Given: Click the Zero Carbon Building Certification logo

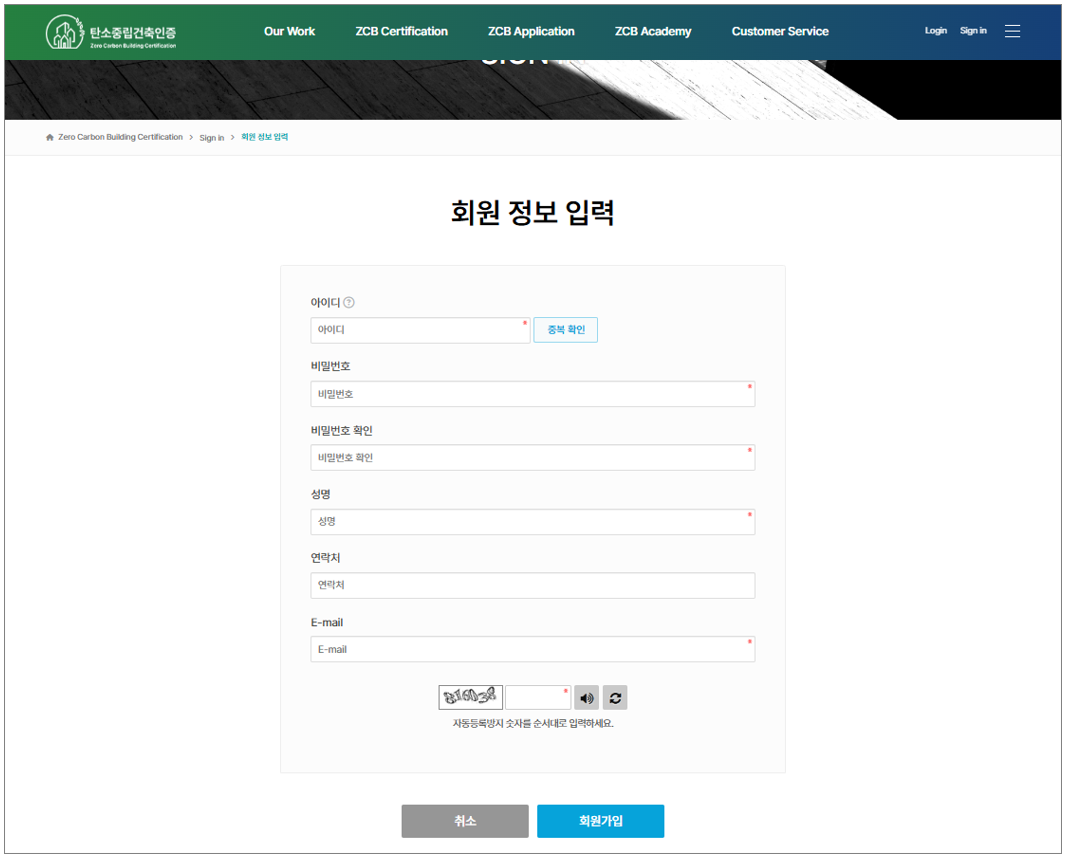Looking at the screenshot, I should (x=111, y=33).
